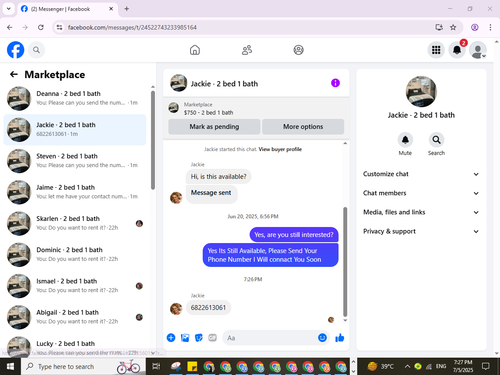Click the Windows taskbar search box
Screen dimensions: 500x375
(x=83, y=366)
